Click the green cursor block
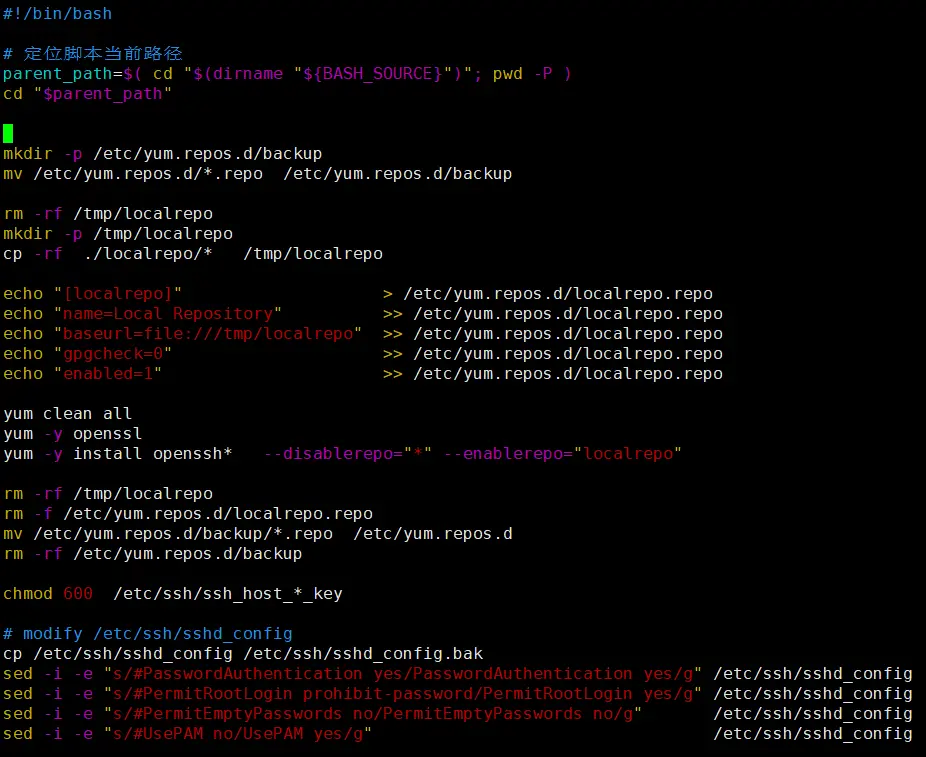Screen dimensions: 926x757 pos(8,133)
